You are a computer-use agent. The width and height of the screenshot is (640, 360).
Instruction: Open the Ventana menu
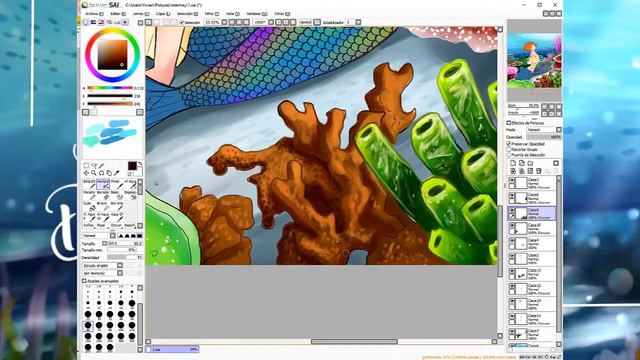click(x=257, y=14)
